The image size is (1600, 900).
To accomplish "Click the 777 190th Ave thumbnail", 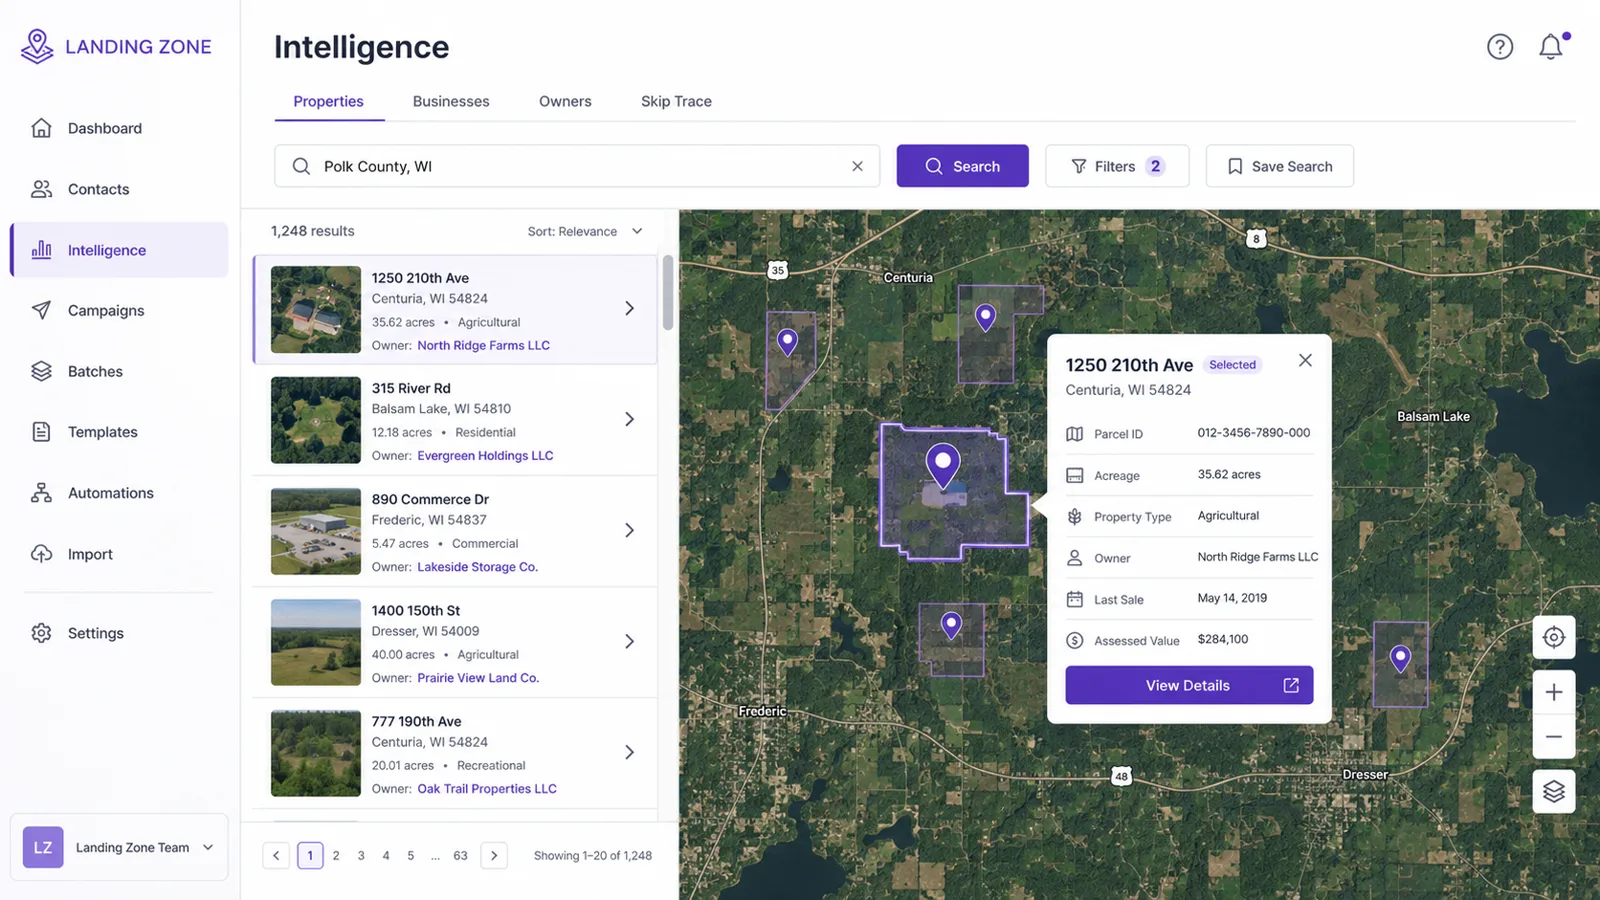I will click(316, 753).
